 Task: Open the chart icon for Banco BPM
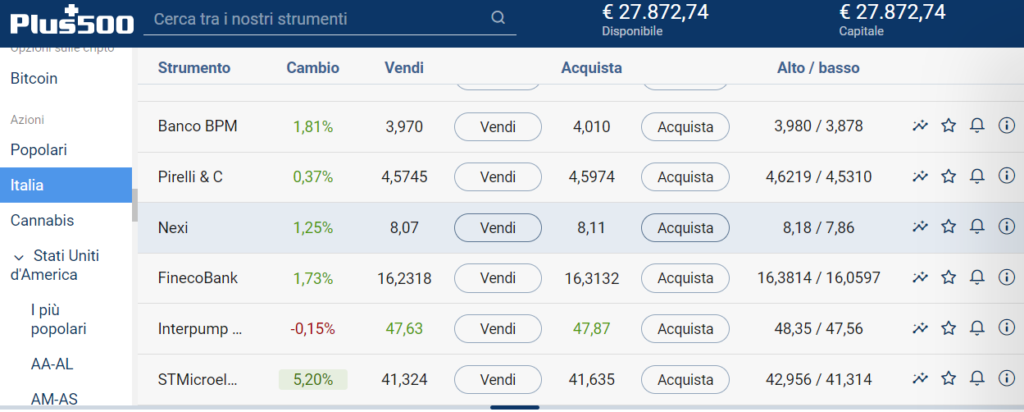coord(920,125)
